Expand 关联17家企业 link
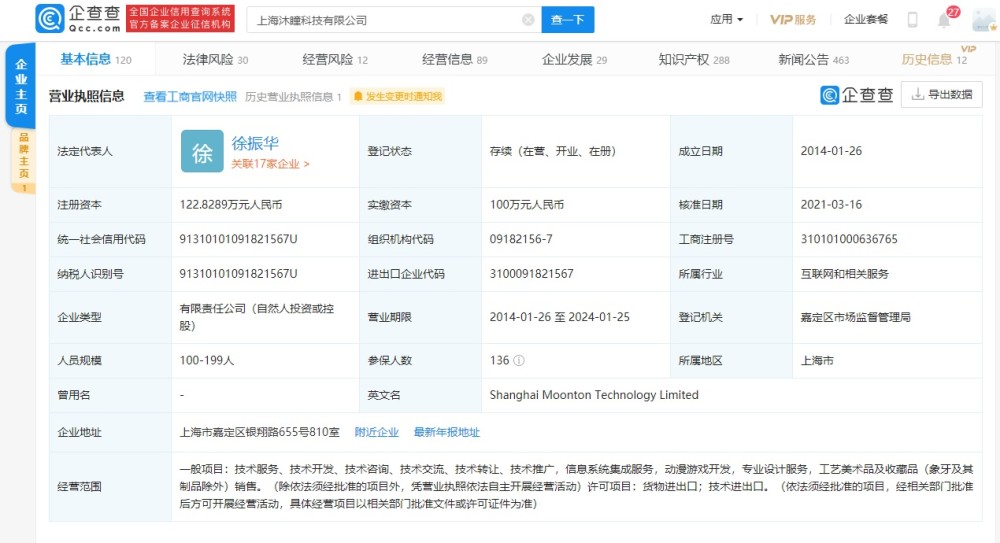 click(x=270, y=164)
